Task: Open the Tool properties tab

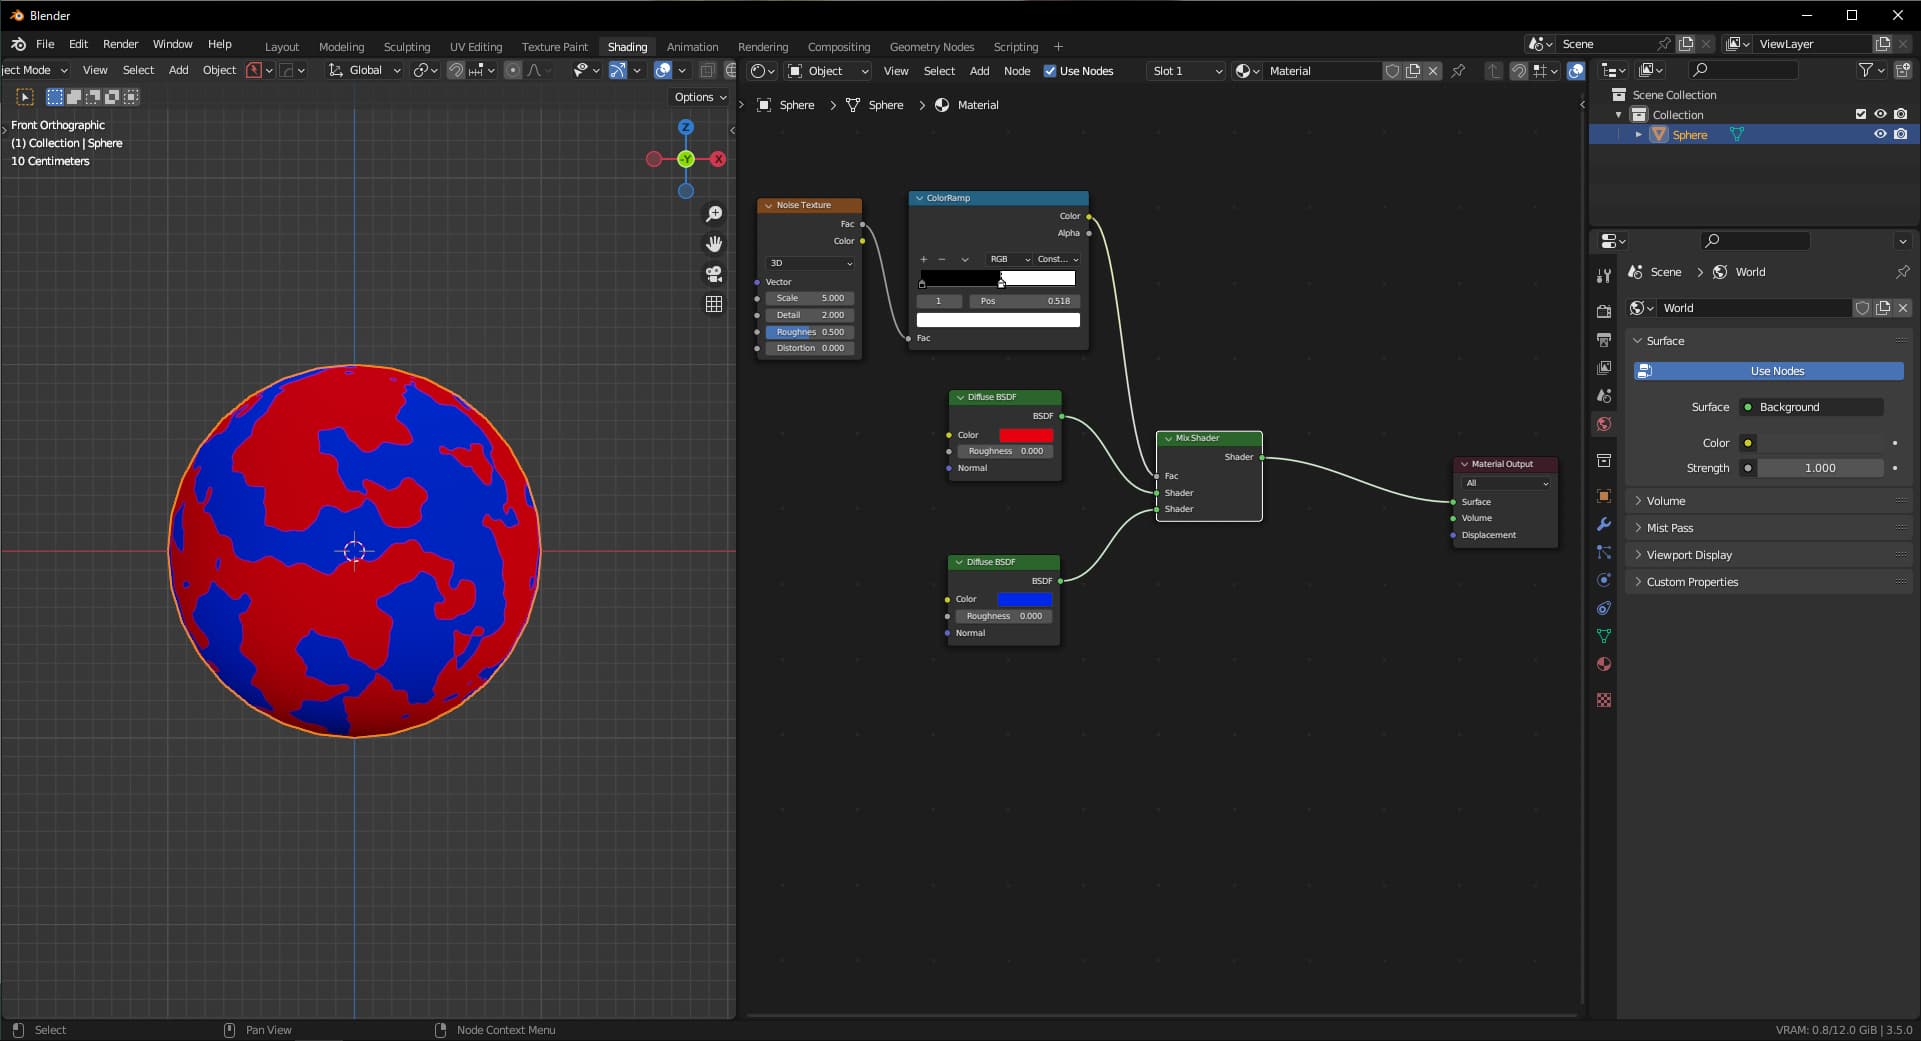Action: coord(1604,275)
